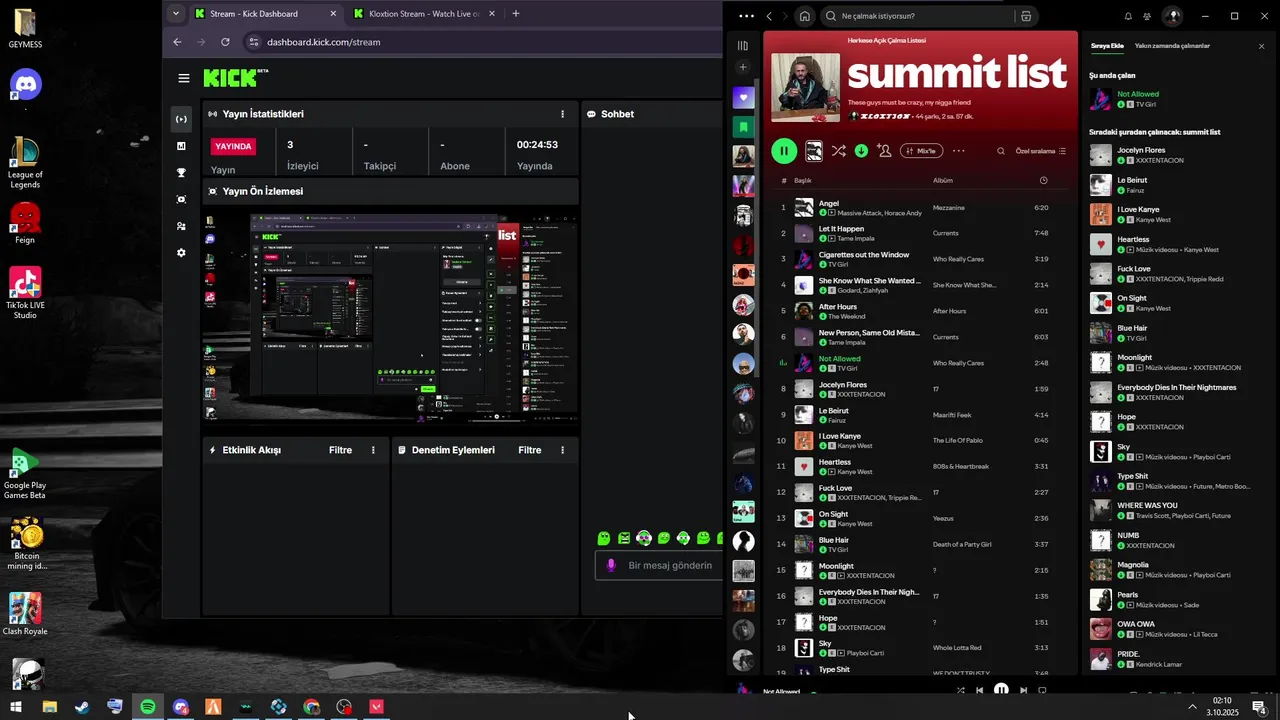The height and width of the screenshot is (720, 1280).
Task: Open Liked Songs heart in Spotify sidebar
Action: 743,97
